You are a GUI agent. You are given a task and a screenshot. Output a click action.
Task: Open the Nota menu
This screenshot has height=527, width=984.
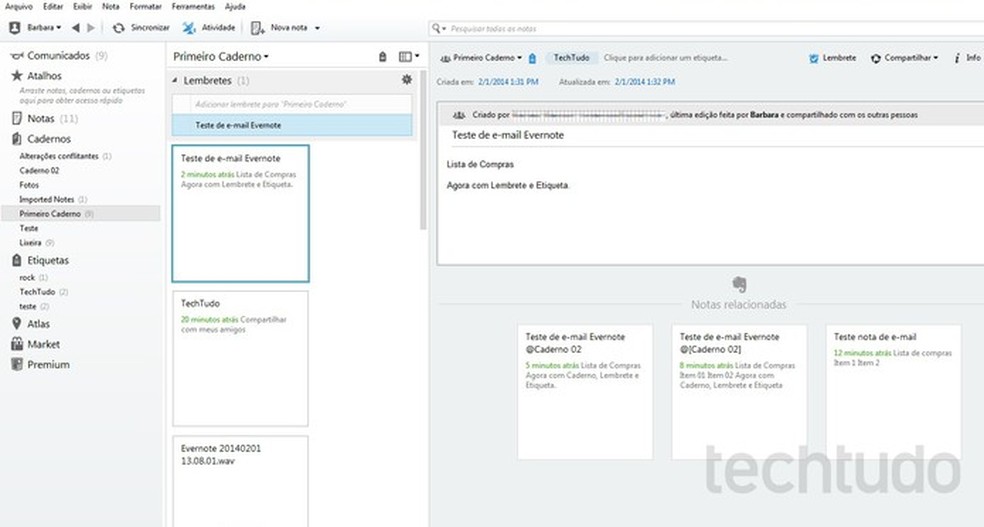[110, 6]
